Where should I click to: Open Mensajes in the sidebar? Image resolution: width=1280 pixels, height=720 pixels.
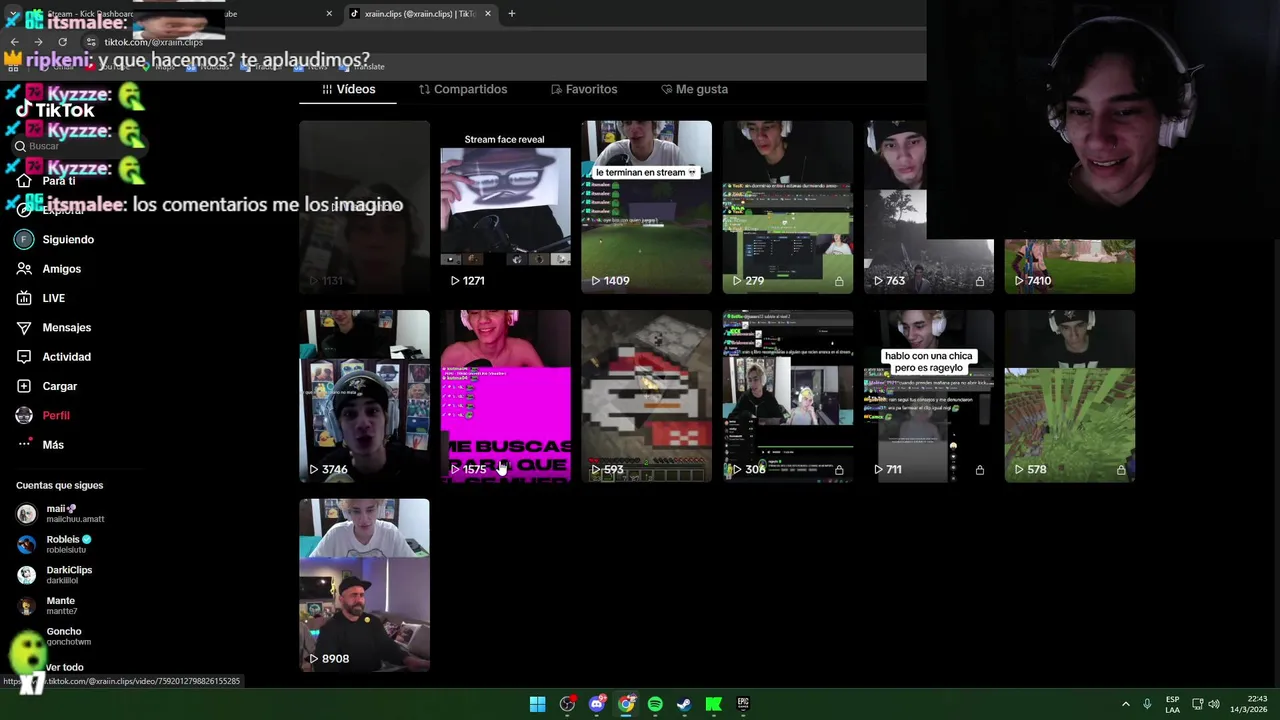pyautogui.click(x=54, y=328)
